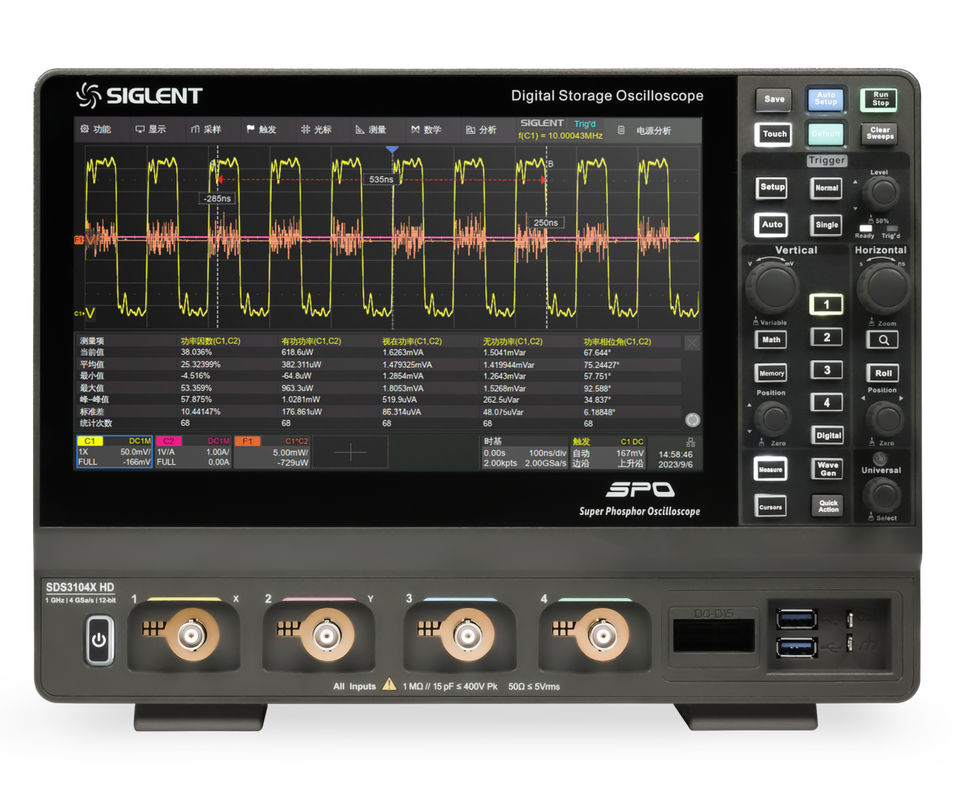This screenshot has width=960, height=790.
Task: Push the Zoom magnifier button
Action: (883, 340)
